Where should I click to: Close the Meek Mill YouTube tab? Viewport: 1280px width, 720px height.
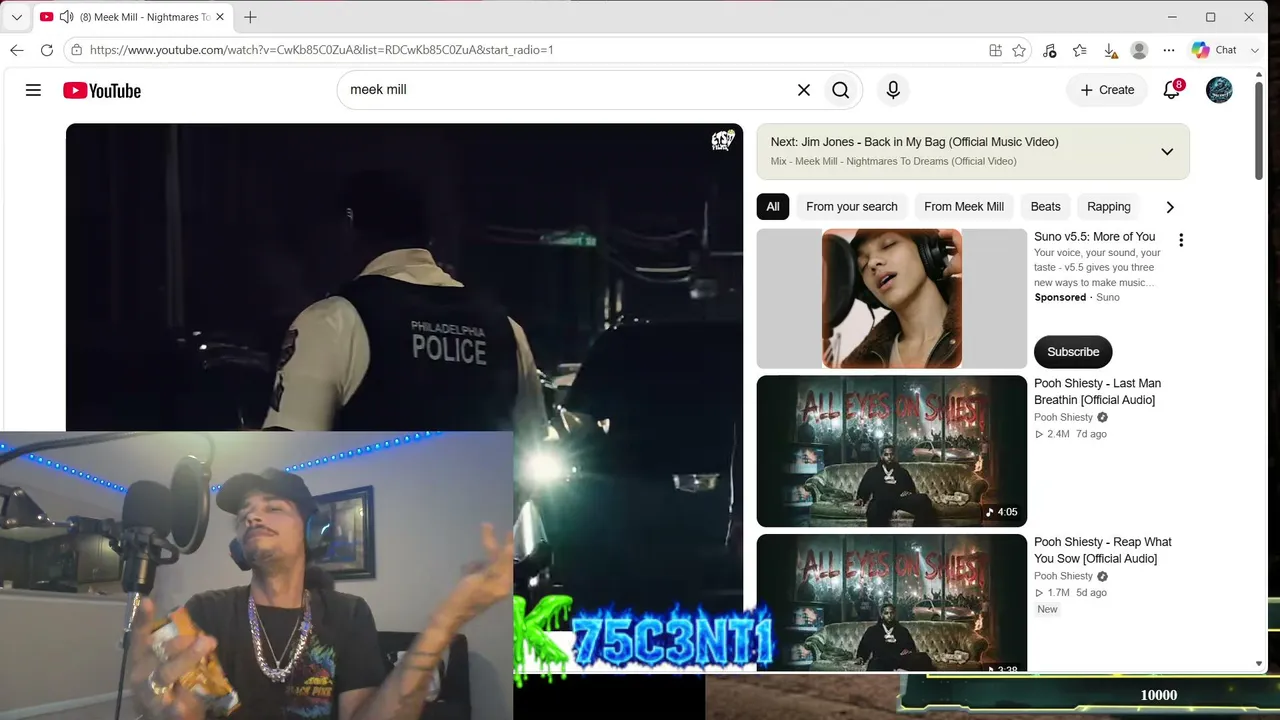220,17
